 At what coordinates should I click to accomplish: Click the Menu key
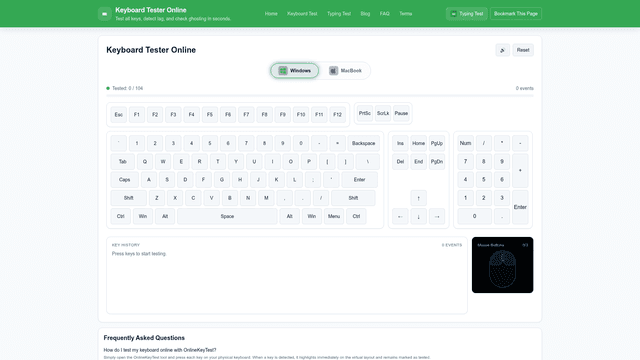coord(334,216)
